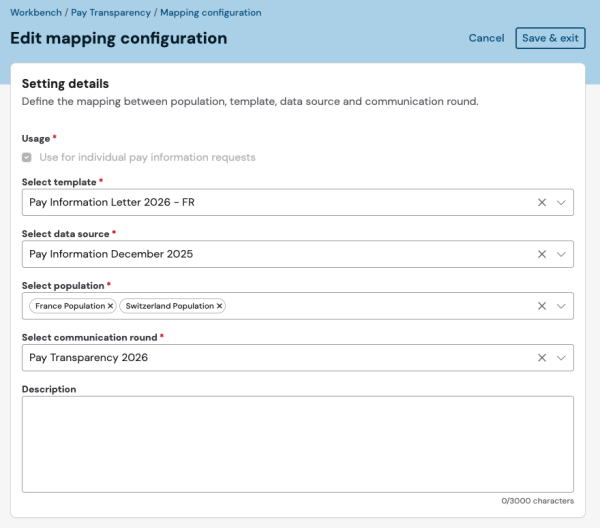600x528 pixels.
Task: Click the Pay Information Letter 2026 template field
Action: (x=298, y=202)
